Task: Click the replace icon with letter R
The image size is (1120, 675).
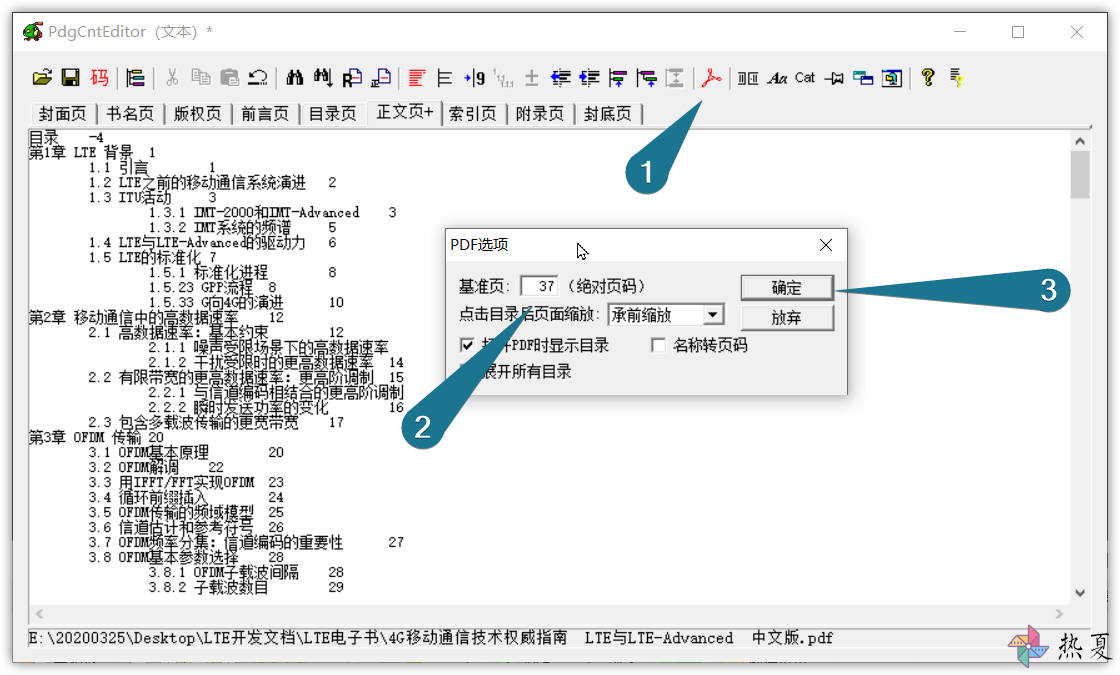Action: [352, 77]
